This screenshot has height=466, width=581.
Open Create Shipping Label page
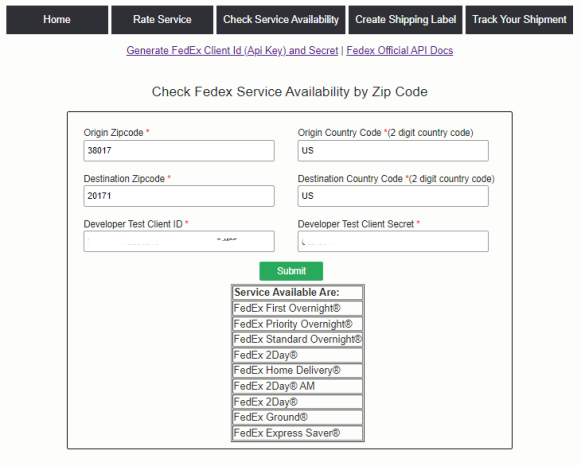[x=405, y=20]
